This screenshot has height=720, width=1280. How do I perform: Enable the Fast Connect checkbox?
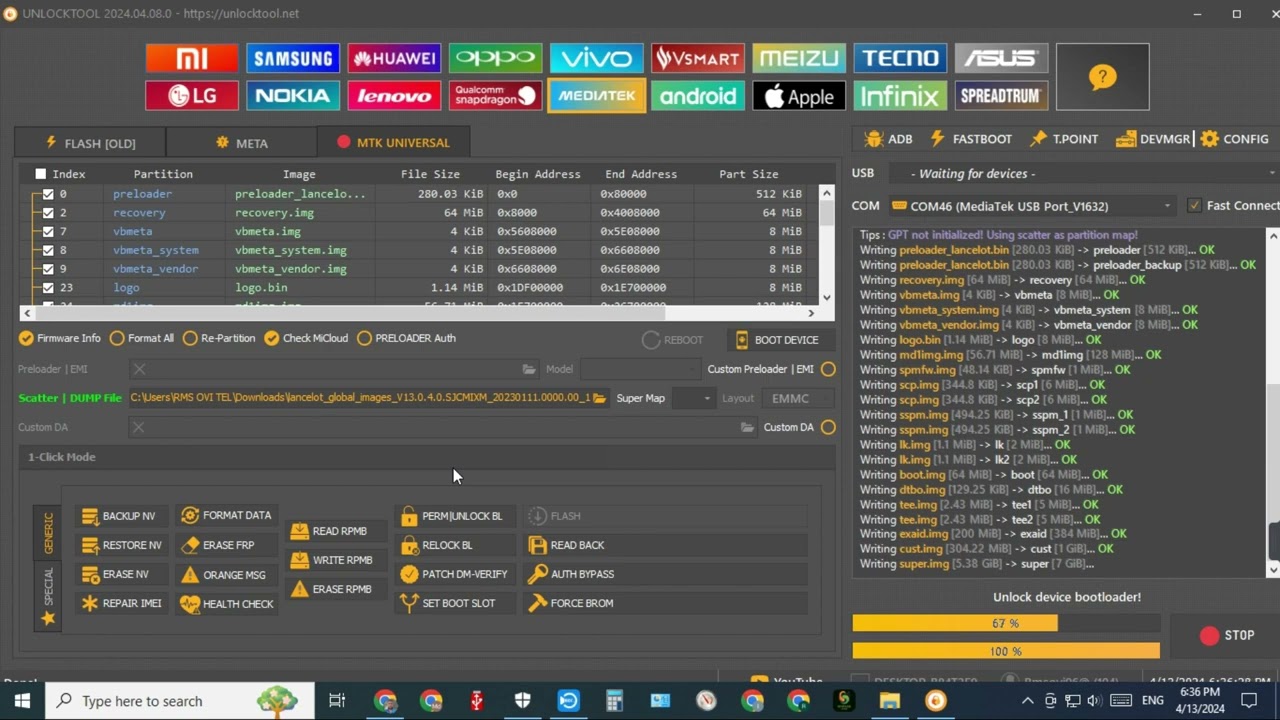[1194, 206]
